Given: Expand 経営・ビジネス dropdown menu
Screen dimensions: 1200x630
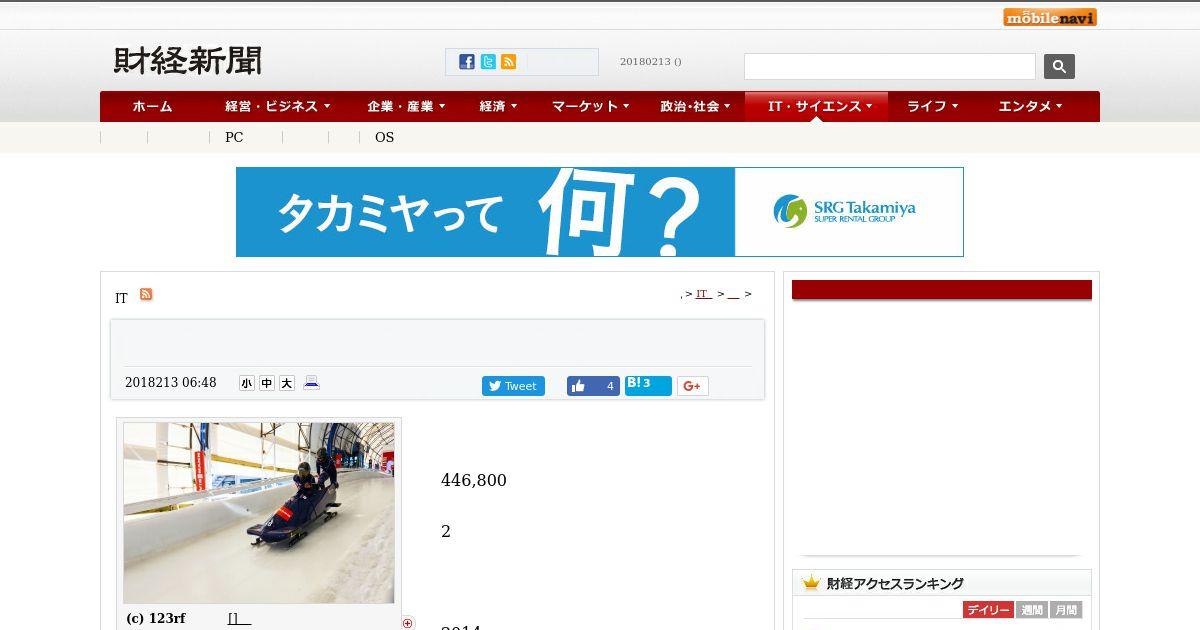Looking at the screenshot, I should pos(277,106).
